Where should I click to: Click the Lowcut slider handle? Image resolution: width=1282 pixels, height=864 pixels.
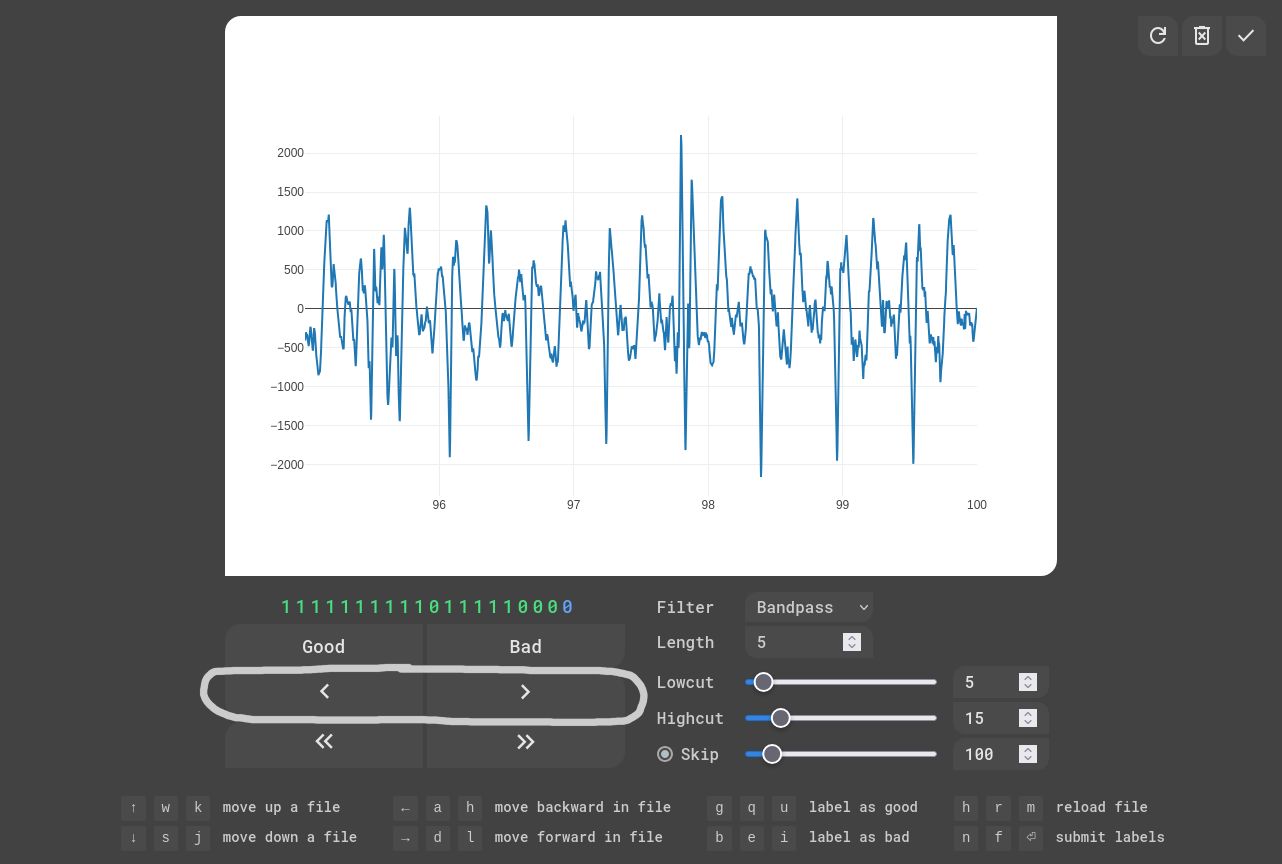(x=763, y=682)
